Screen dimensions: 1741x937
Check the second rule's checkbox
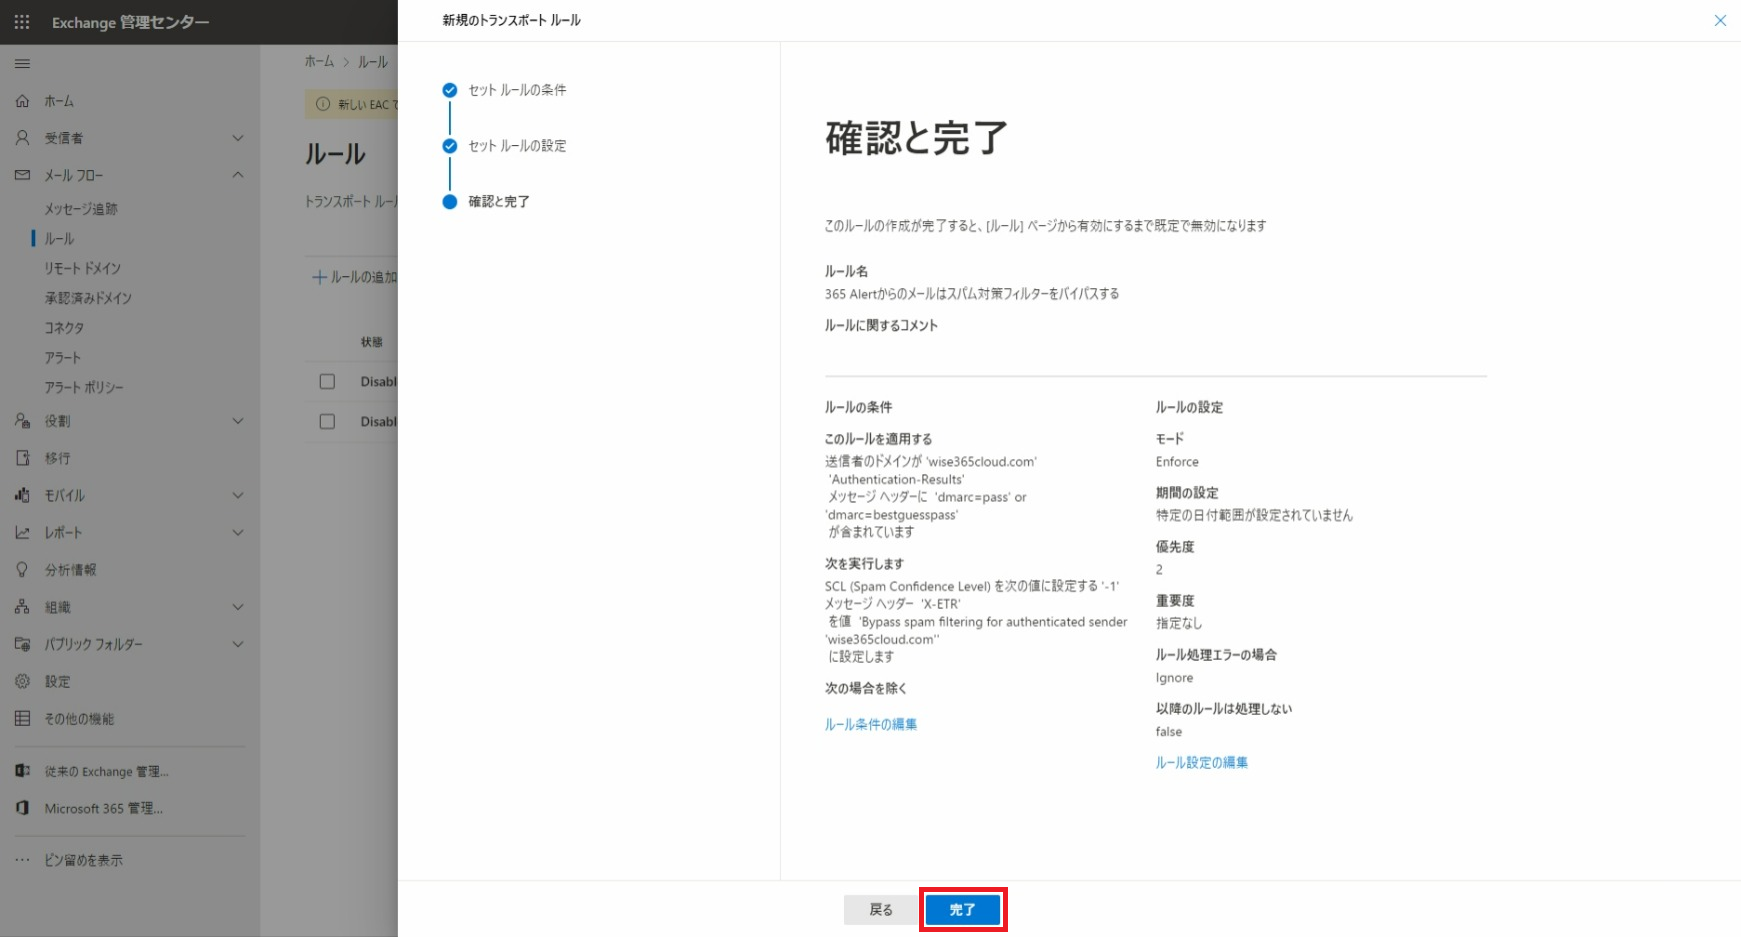(327, 421)
